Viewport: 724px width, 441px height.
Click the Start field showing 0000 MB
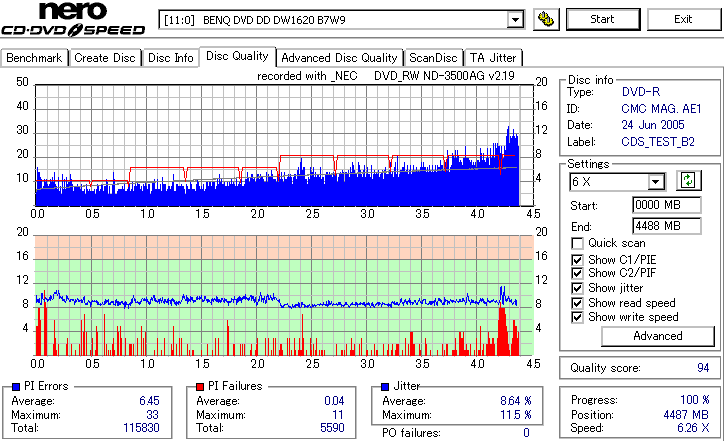pyautogui.click(x=666, y=205)
